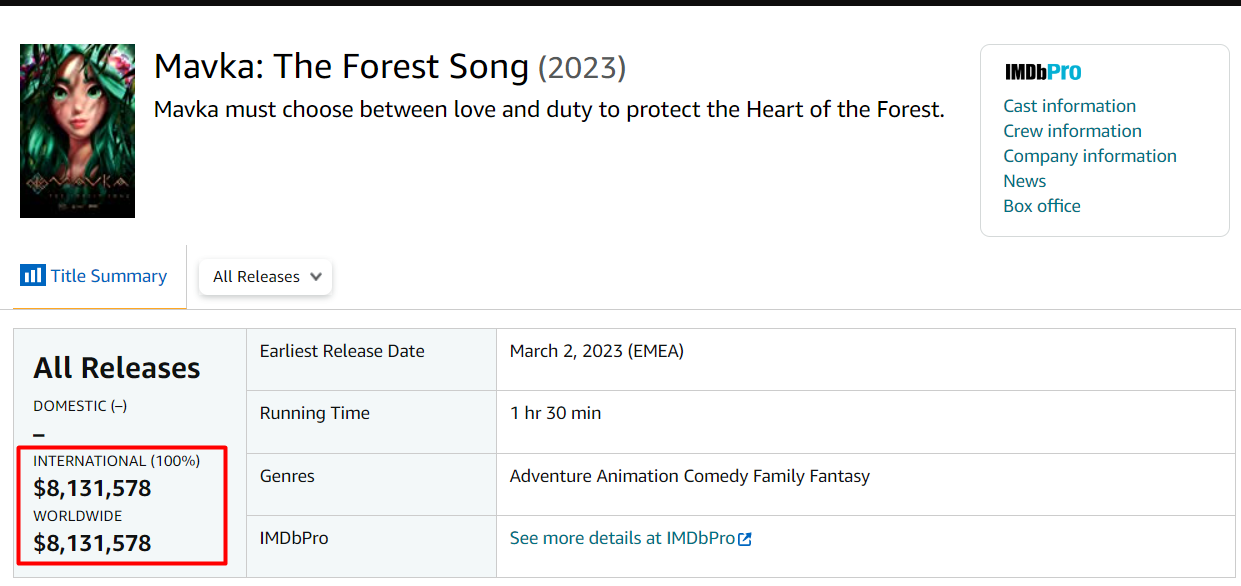This screenshot has width=1241, height=586.
Task: Click the IMDbPro logo in the sidebar box
Action: [1043, 72]
